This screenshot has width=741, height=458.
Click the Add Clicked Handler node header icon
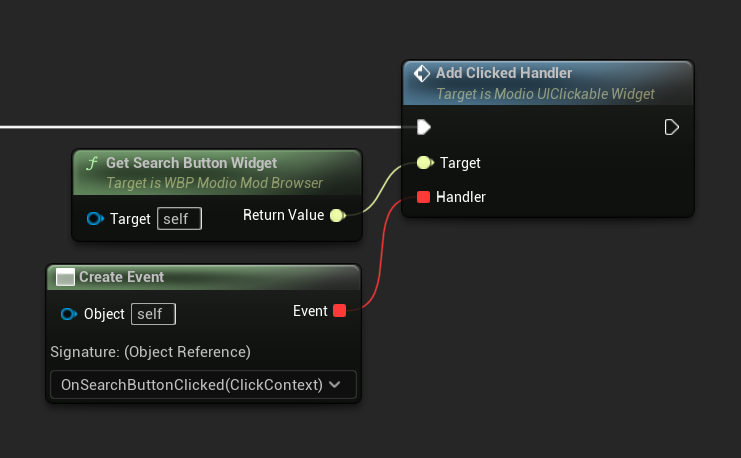[422, 73]
